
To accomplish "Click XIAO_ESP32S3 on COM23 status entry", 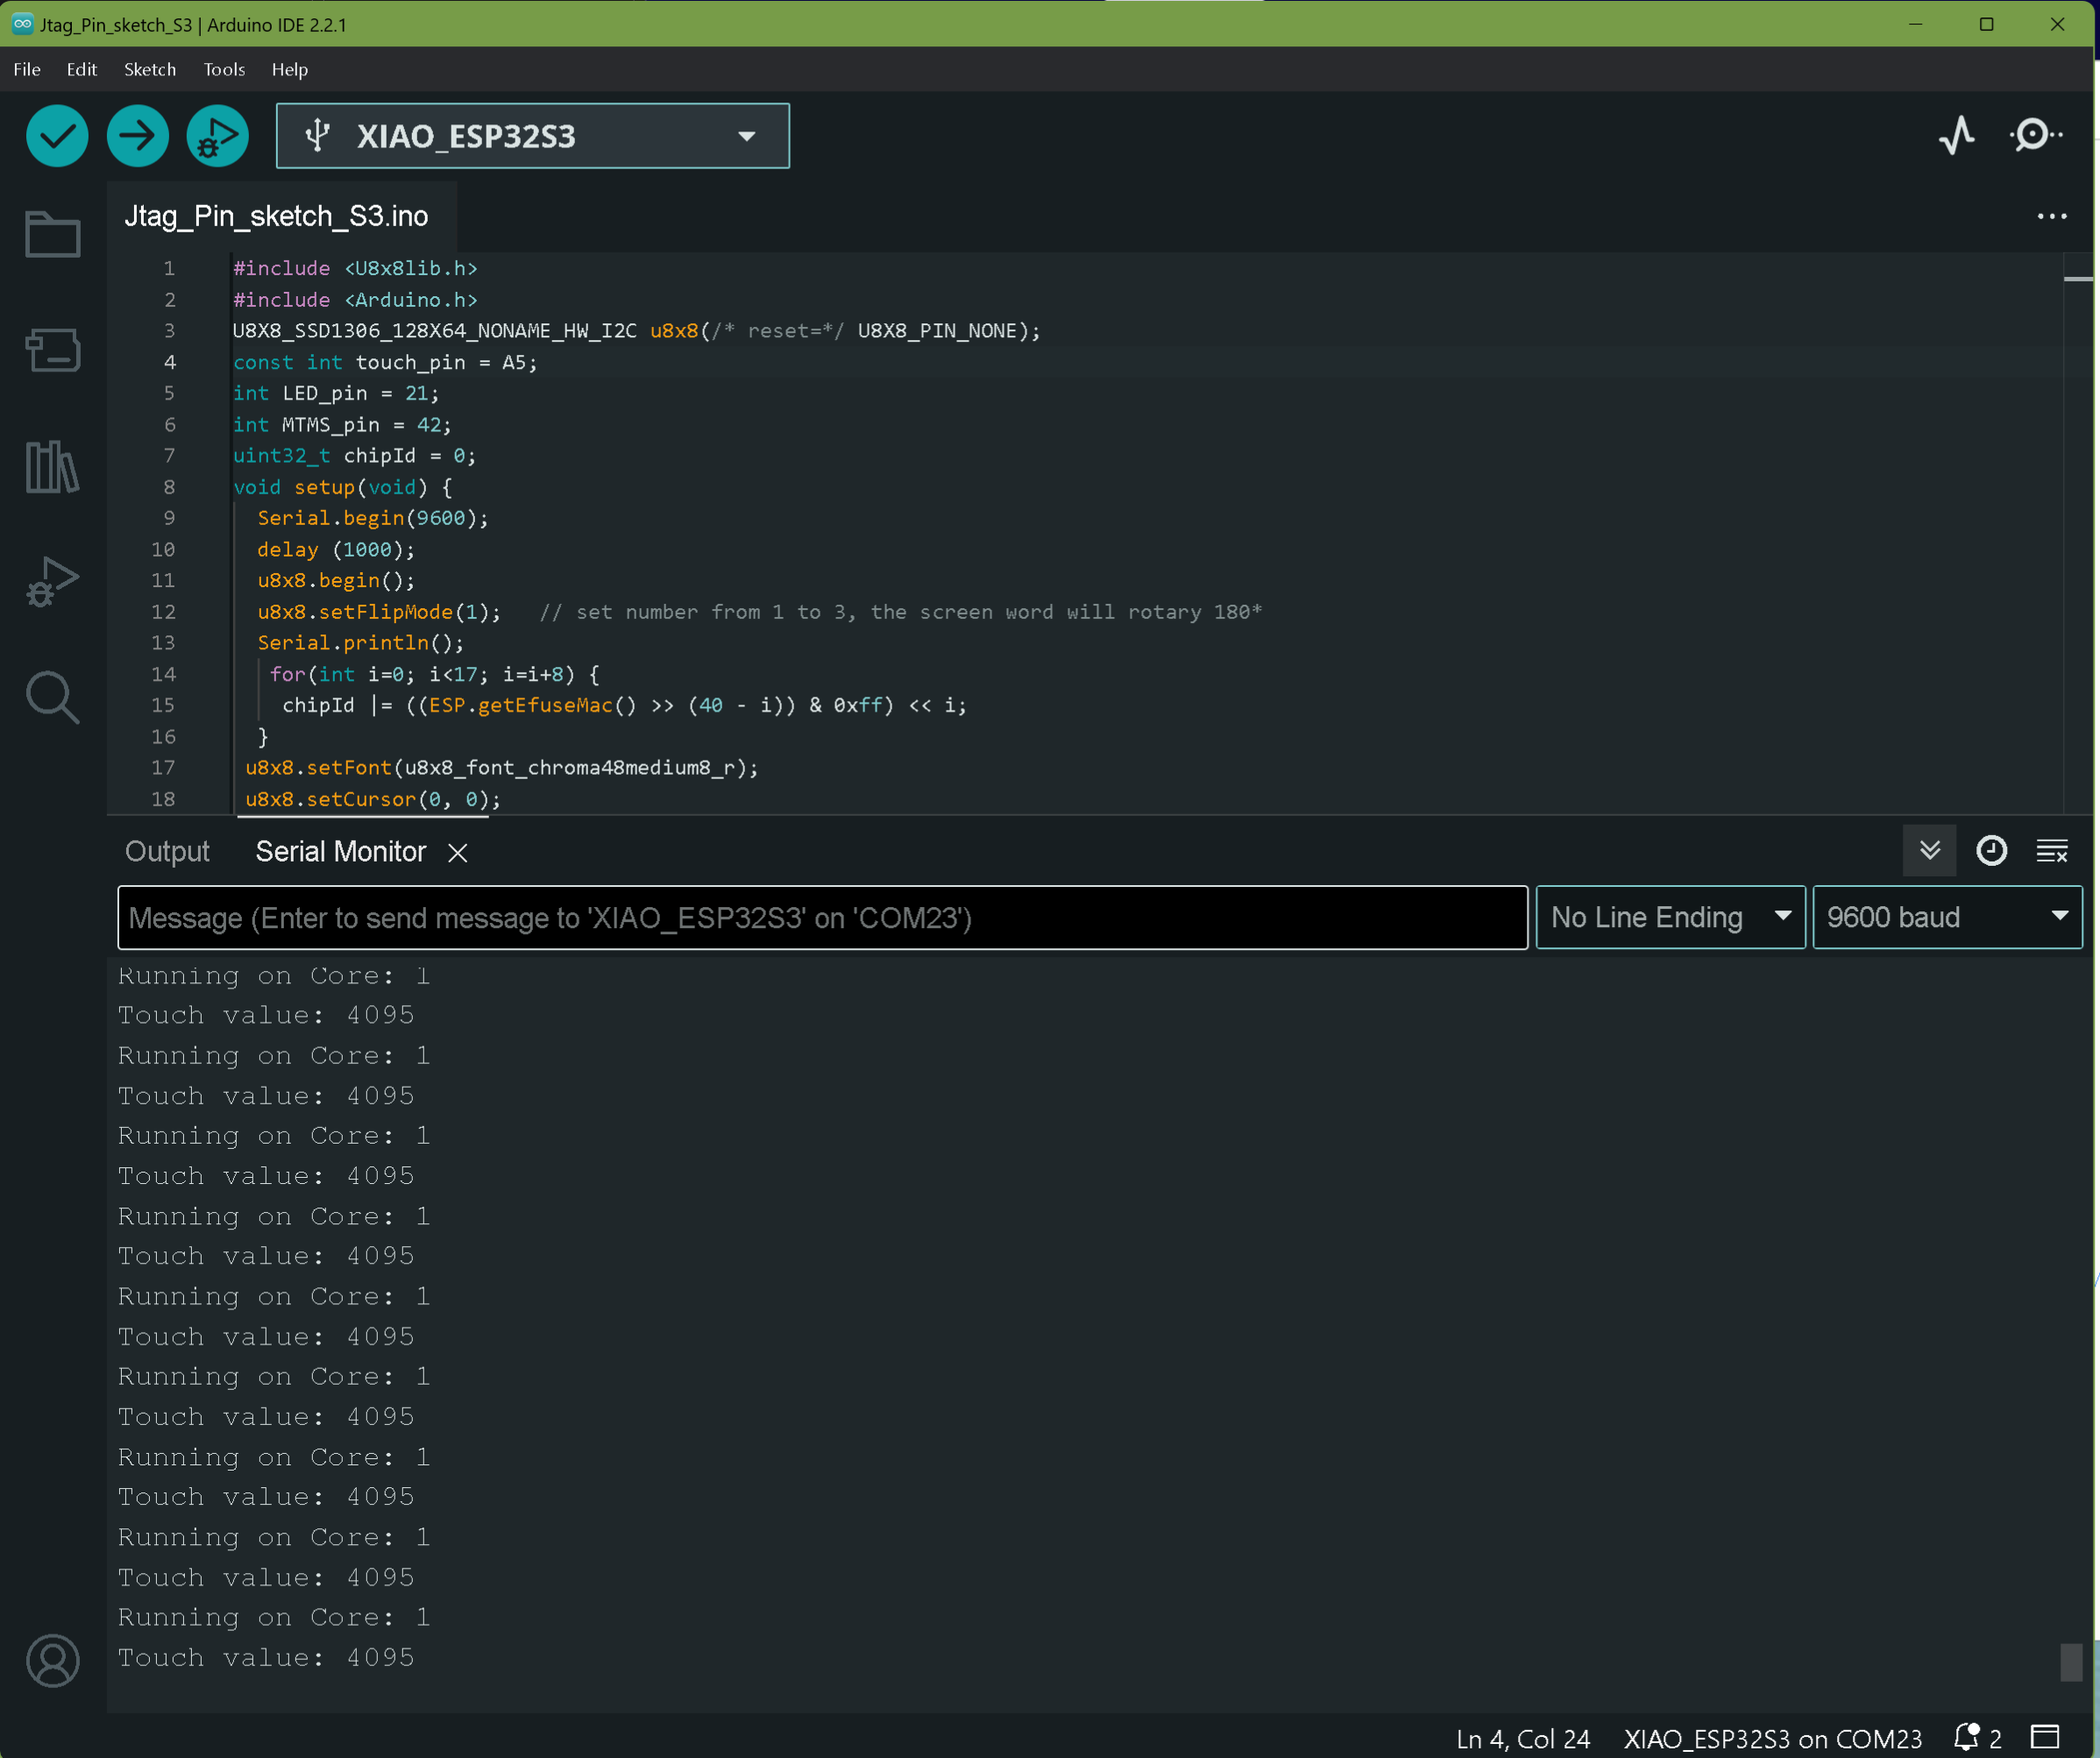I will (x=1772, y=1738).
